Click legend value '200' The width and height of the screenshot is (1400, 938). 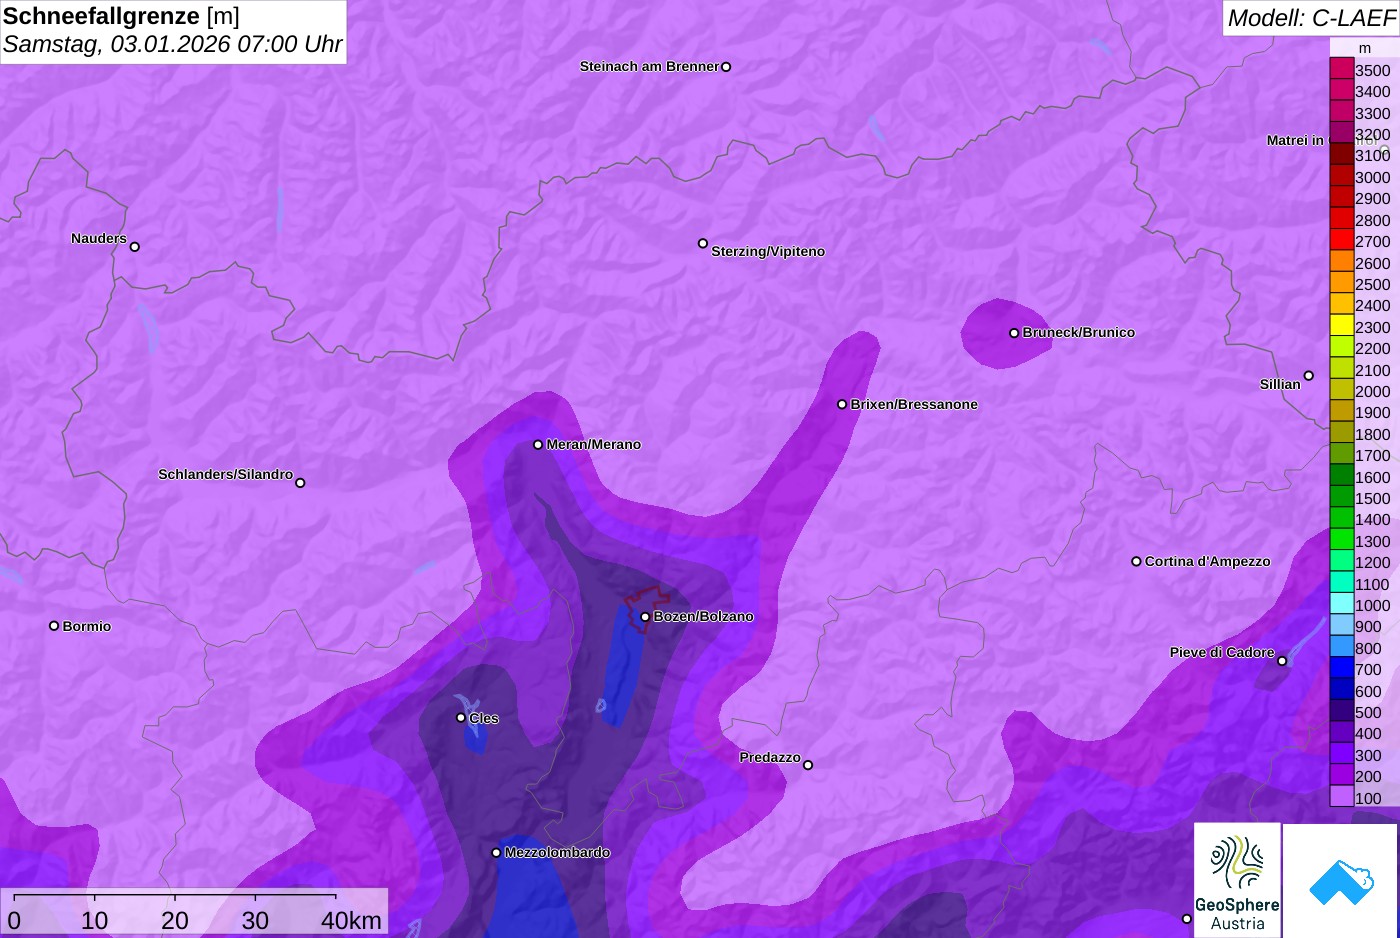point(1368,776)
